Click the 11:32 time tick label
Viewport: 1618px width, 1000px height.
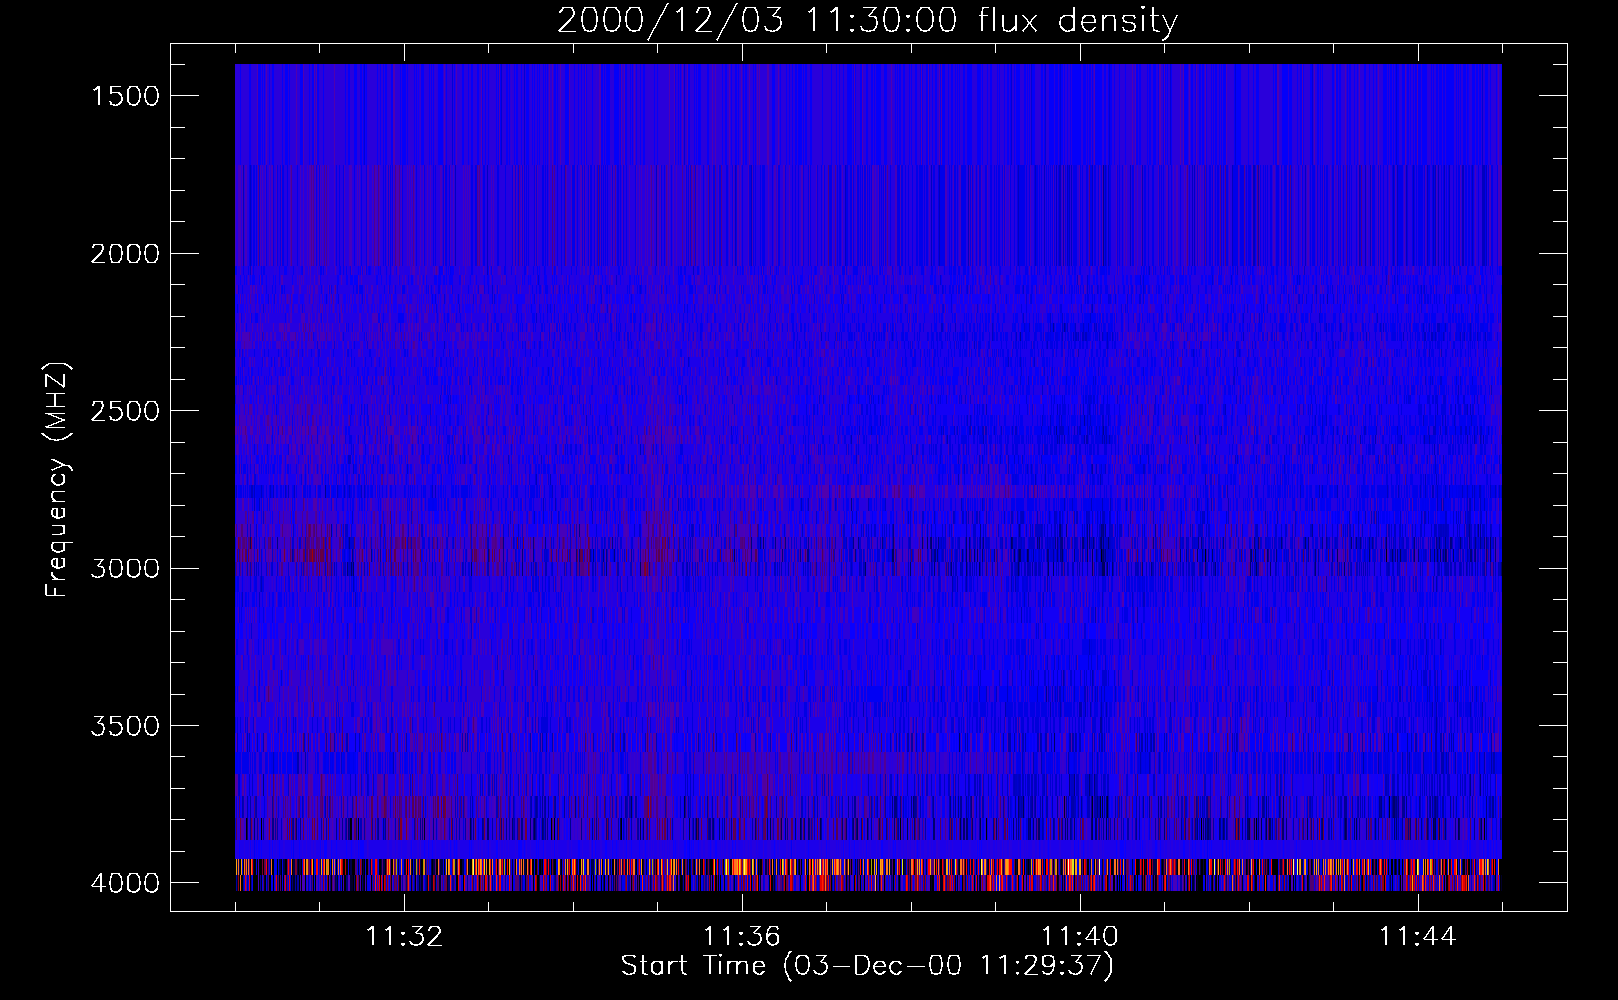point(404,937)
